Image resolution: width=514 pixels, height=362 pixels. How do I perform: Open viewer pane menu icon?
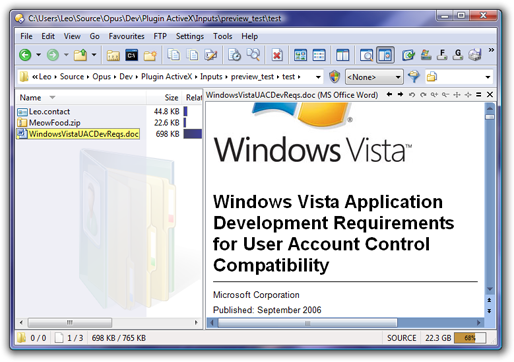tap(479, 95)
